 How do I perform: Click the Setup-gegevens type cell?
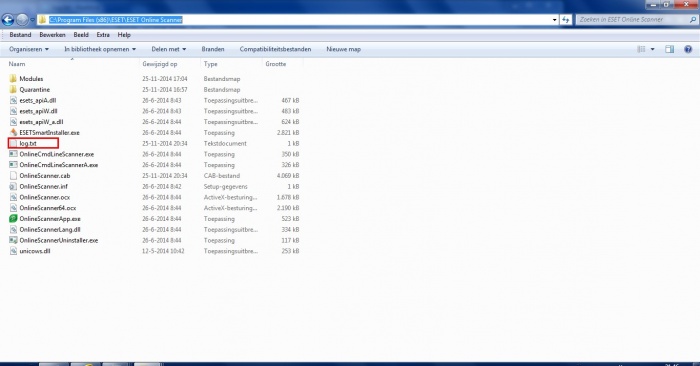[x=225, y=187]
